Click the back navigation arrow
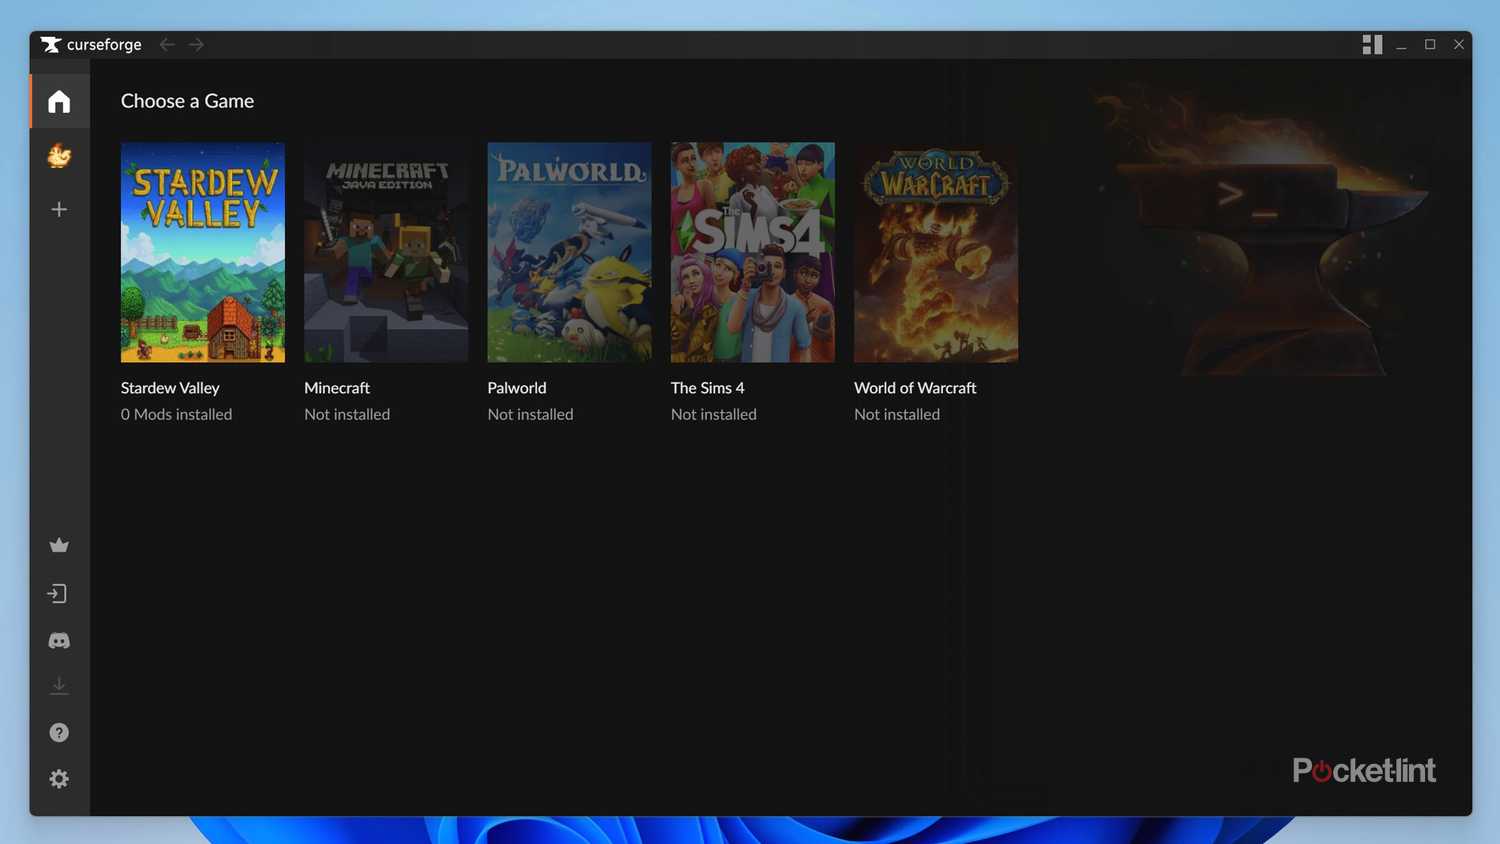 tap(166, 44)
